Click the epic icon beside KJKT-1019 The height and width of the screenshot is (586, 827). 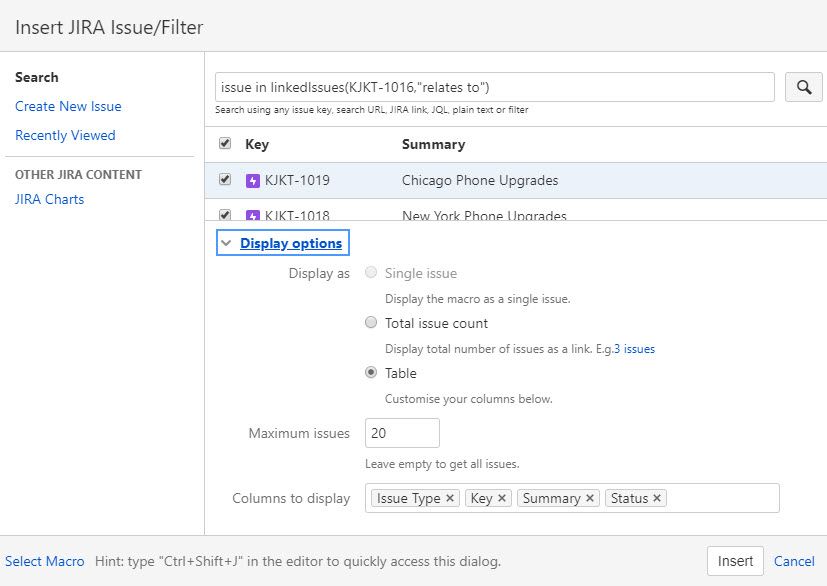coord(253,181)
